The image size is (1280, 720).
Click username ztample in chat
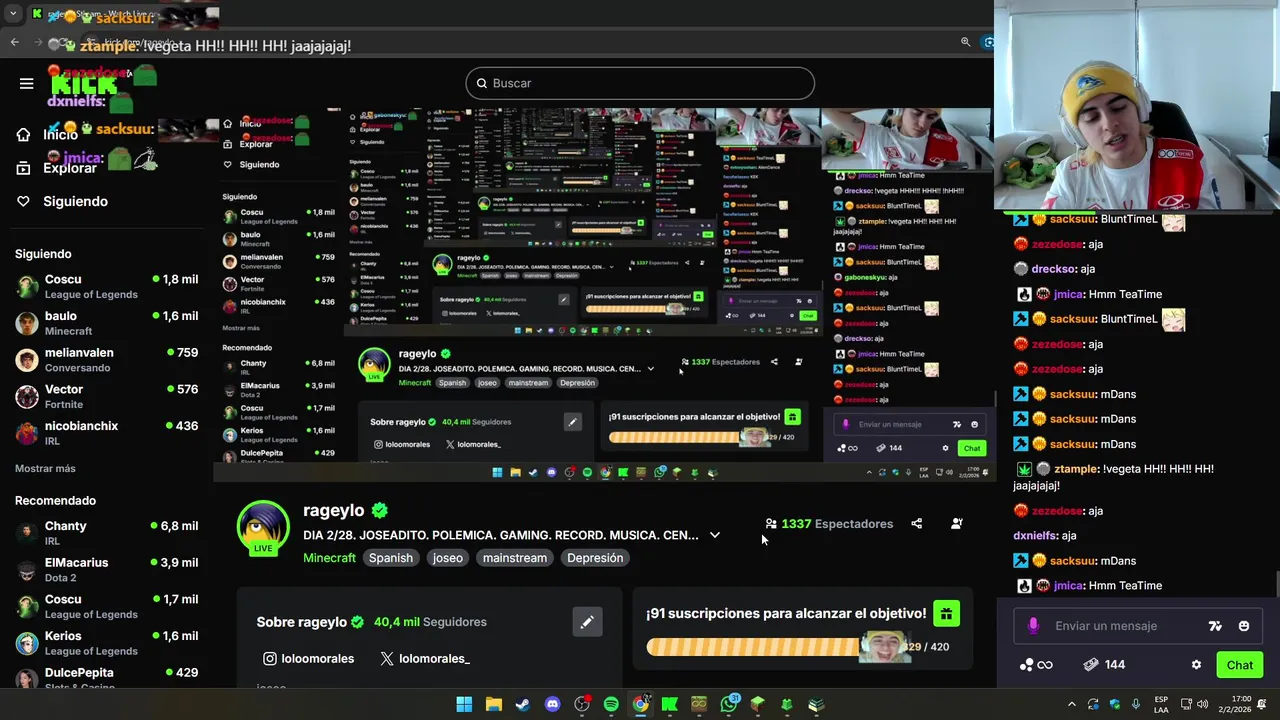[x=1076, y=469]
